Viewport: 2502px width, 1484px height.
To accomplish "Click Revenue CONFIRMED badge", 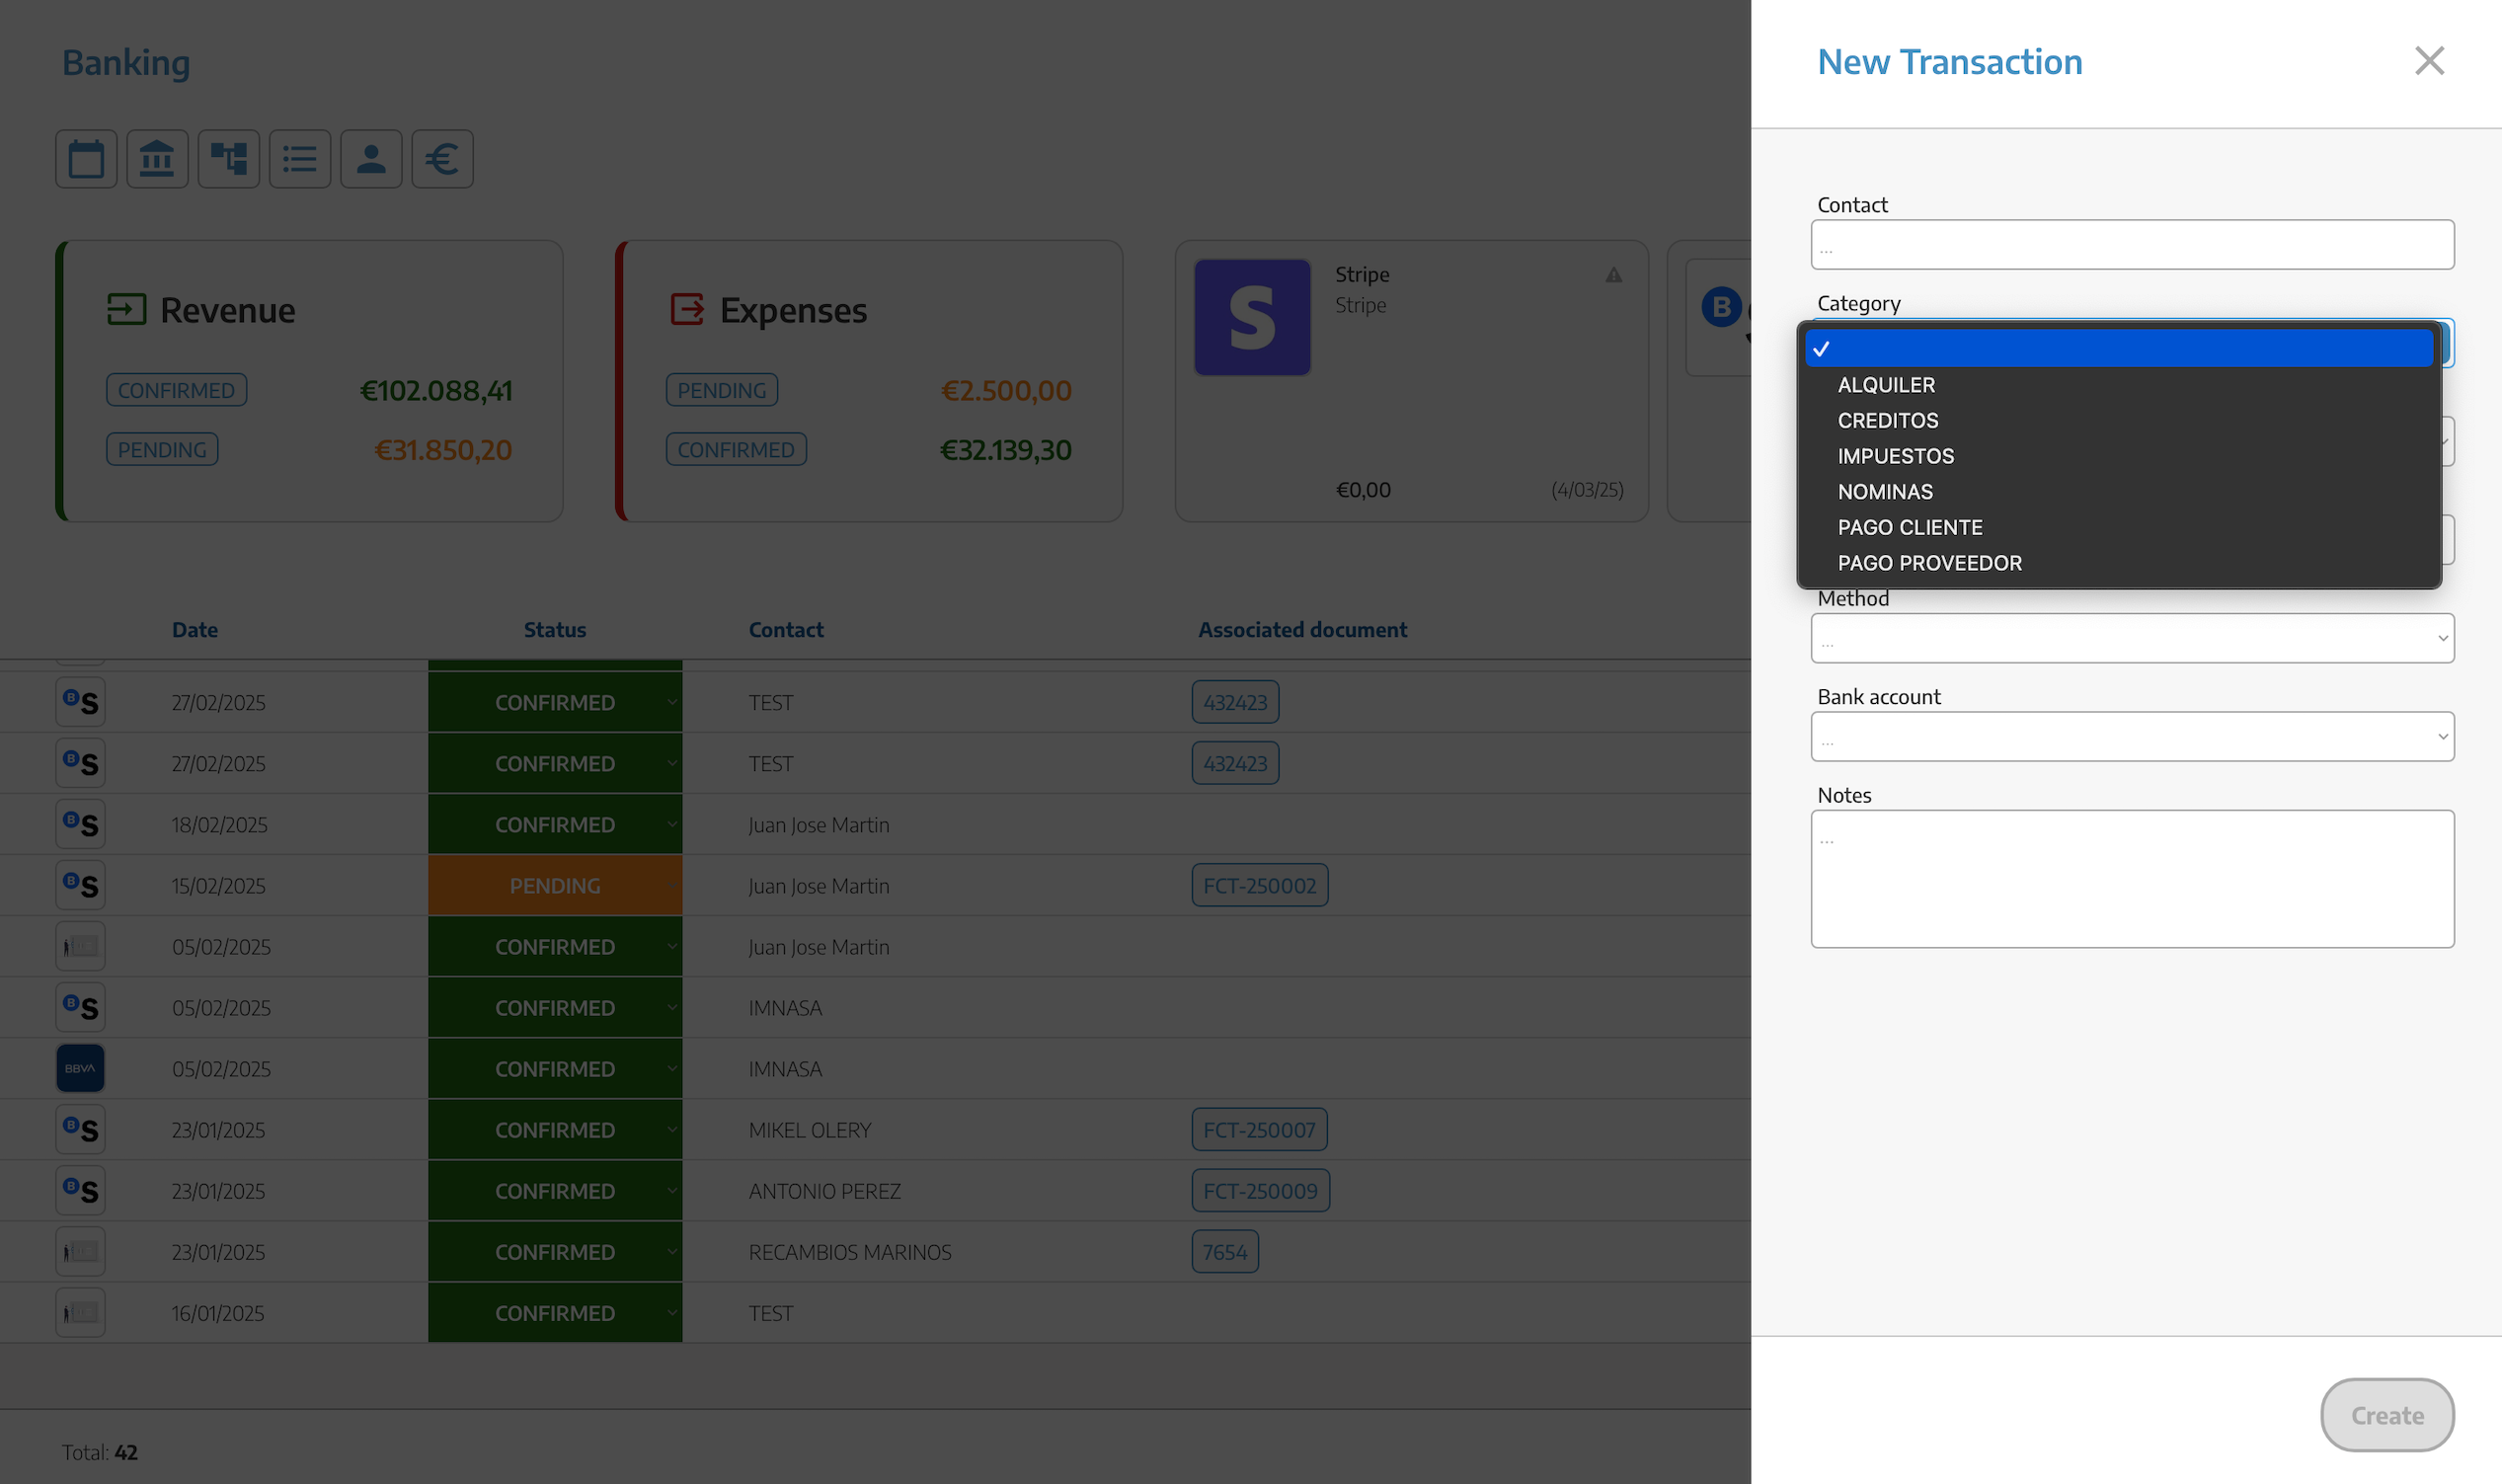I will click(x=177, y=390).
